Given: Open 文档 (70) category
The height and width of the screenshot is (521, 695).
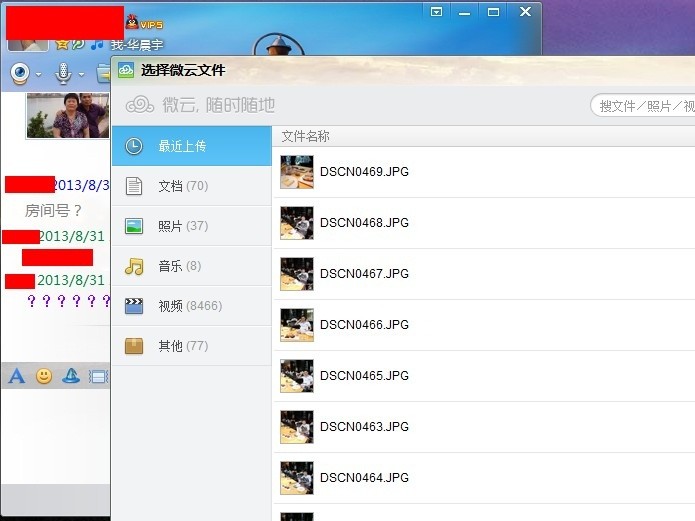Looking at the screenshot, I should click(x=191, y=186).
